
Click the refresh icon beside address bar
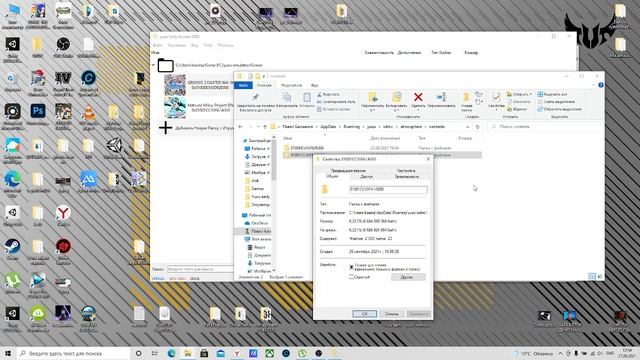pos(478,127)
